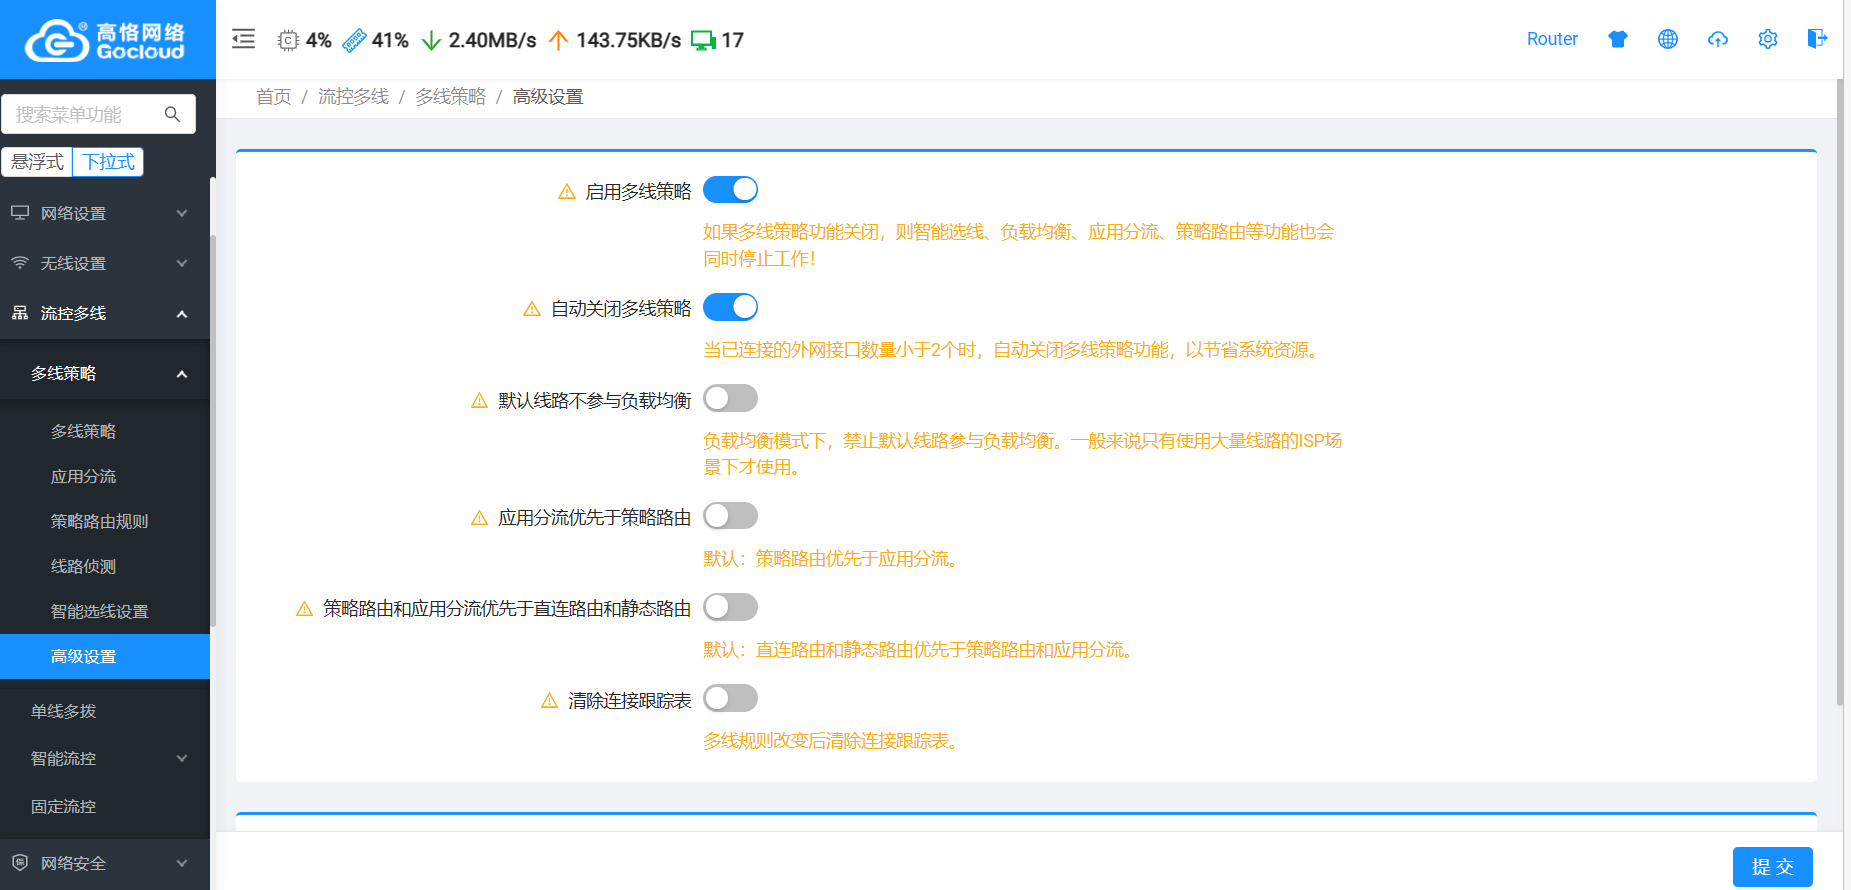This screenshot has width=1851, height=890.
Task: Click warning icon beside 策略路由和应用分流优先于直连路由和静态路由
Action: click(x=304, y=608)
